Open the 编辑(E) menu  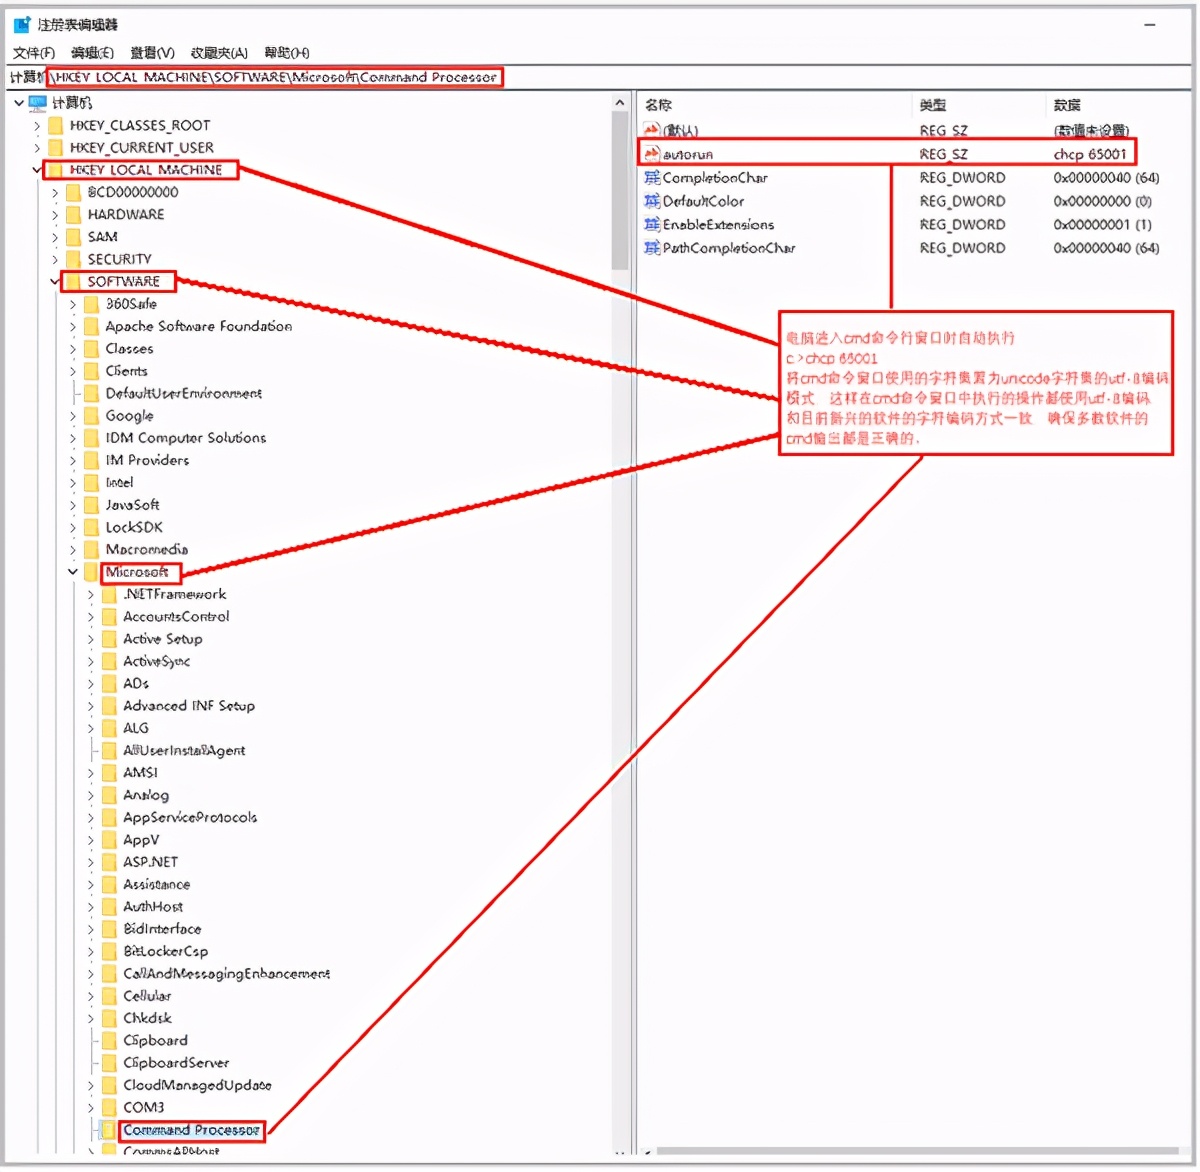pos(92,53)
